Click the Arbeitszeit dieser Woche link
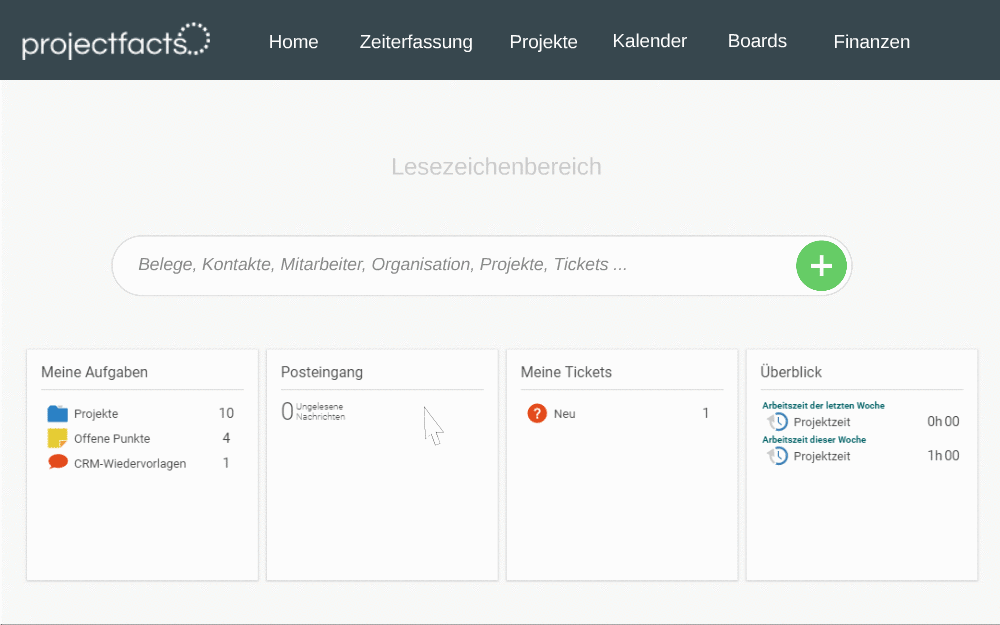 (x=814, y=439)
